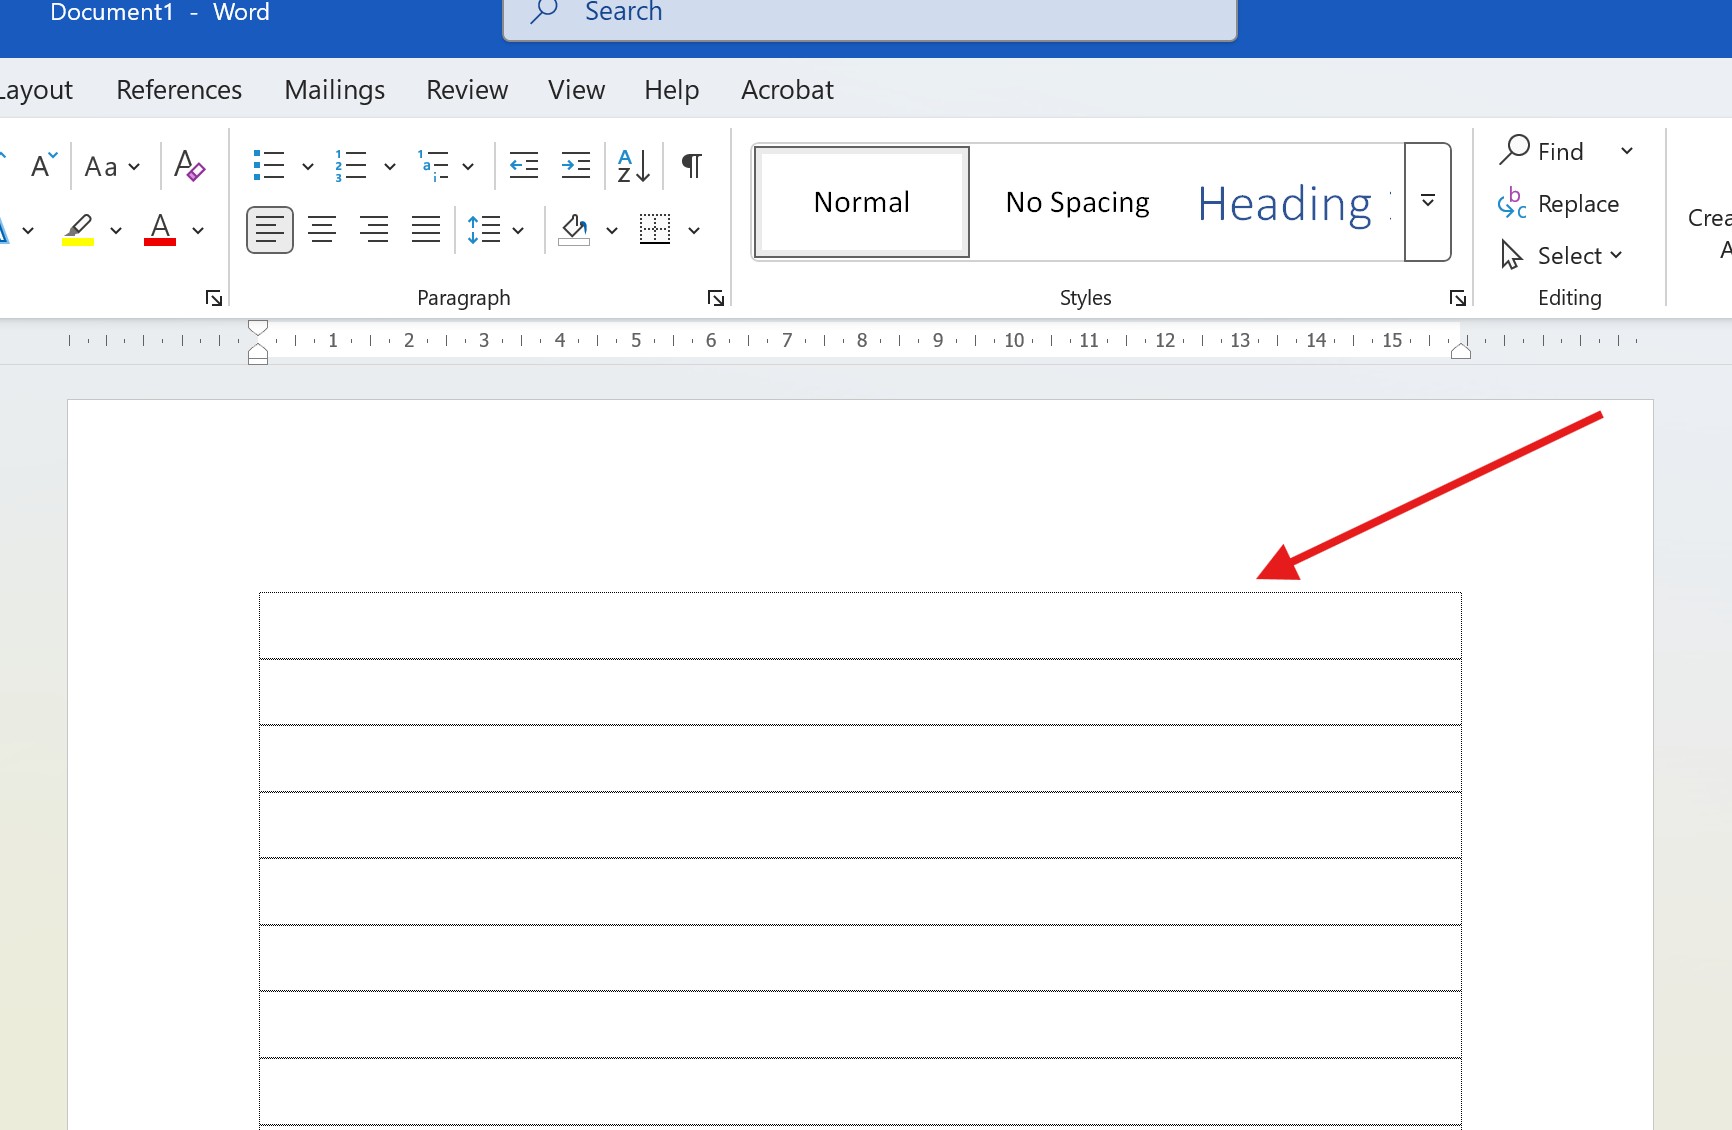Switch to the Review tab
The image size is (1732, 1130).
tap(466, 89)
